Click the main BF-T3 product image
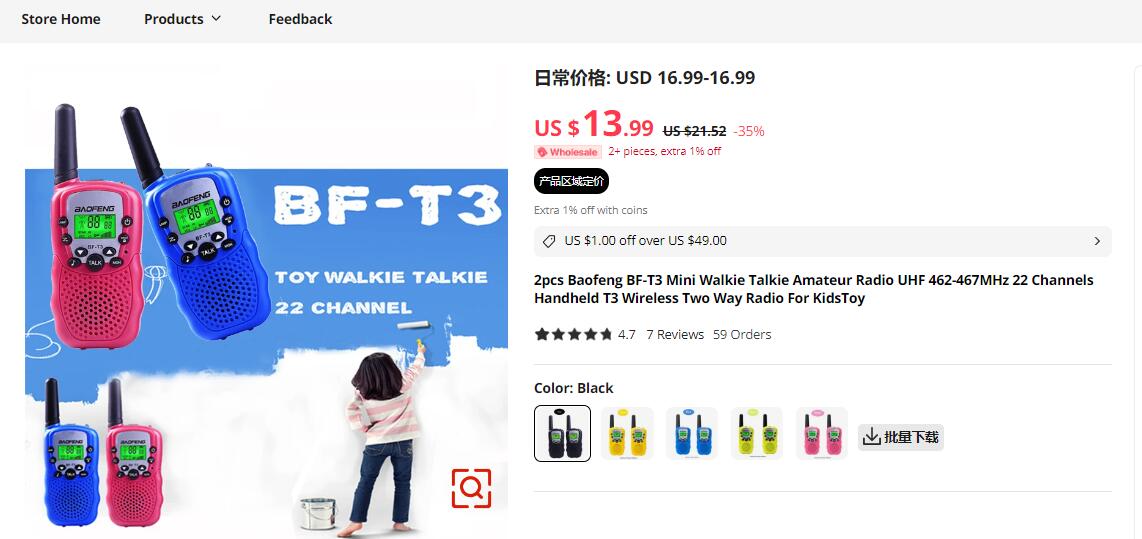This screenshot has width=1142, height=539. (267, 302)
